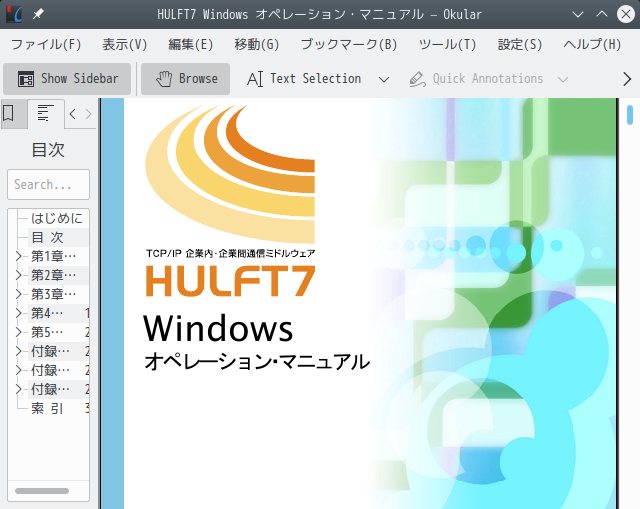
Task: Open the ヘルプ(H) menu
Action: pos(592,44)
